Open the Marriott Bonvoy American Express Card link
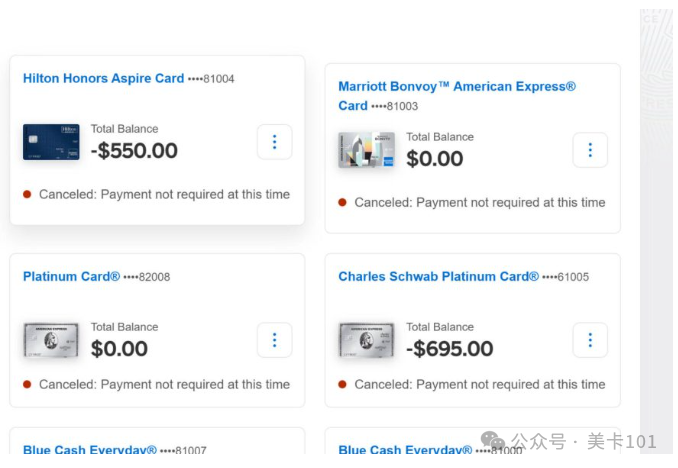 click(x=456, y=87)
